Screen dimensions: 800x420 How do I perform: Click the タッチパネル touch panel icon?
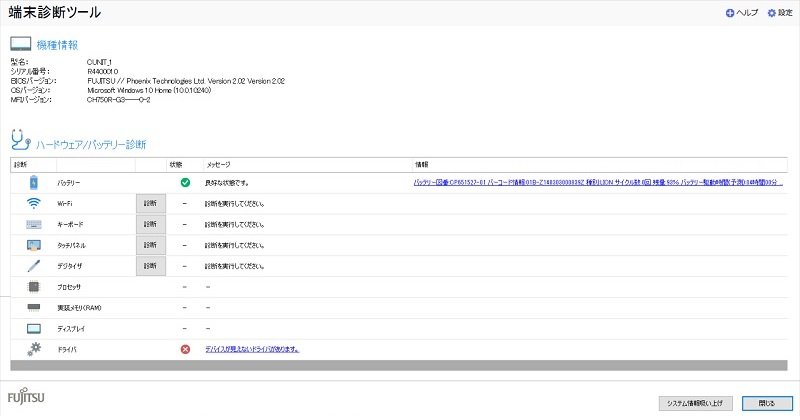point(34,245)
